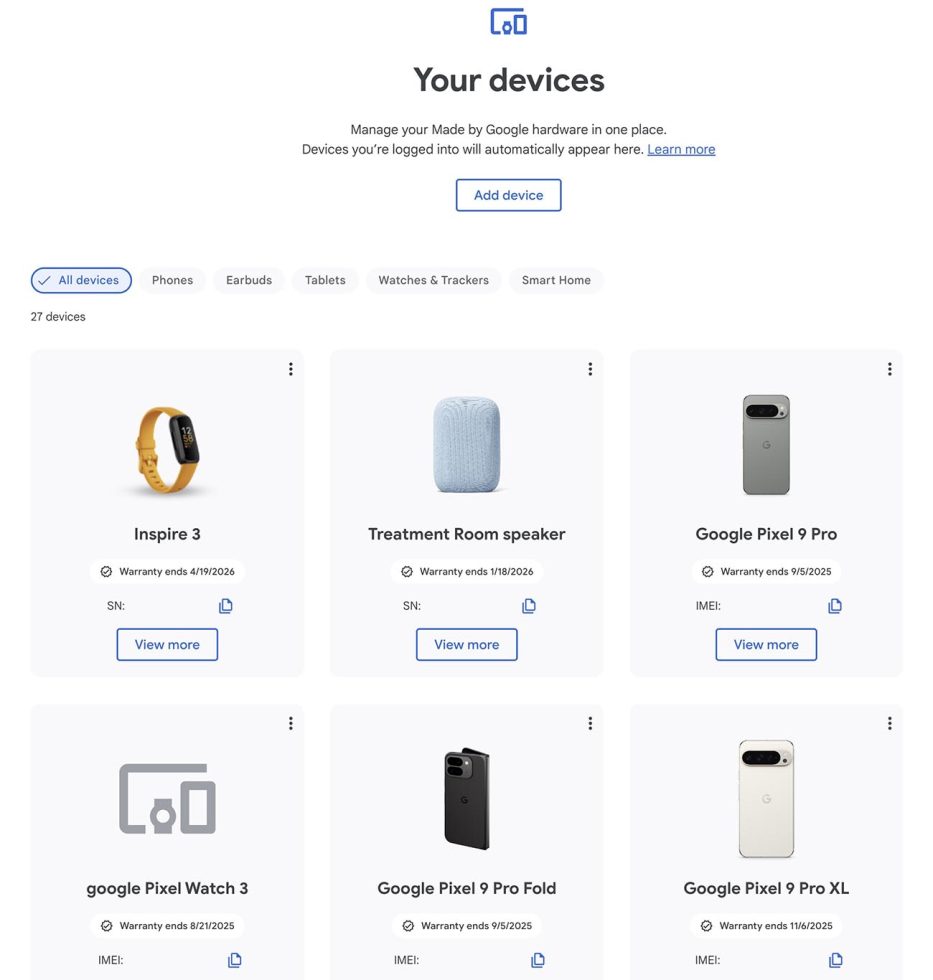This screenshot has width=933, height=980.
Task: Open the Treatment Room speaker three-dot menu
Action: (590, 369)
